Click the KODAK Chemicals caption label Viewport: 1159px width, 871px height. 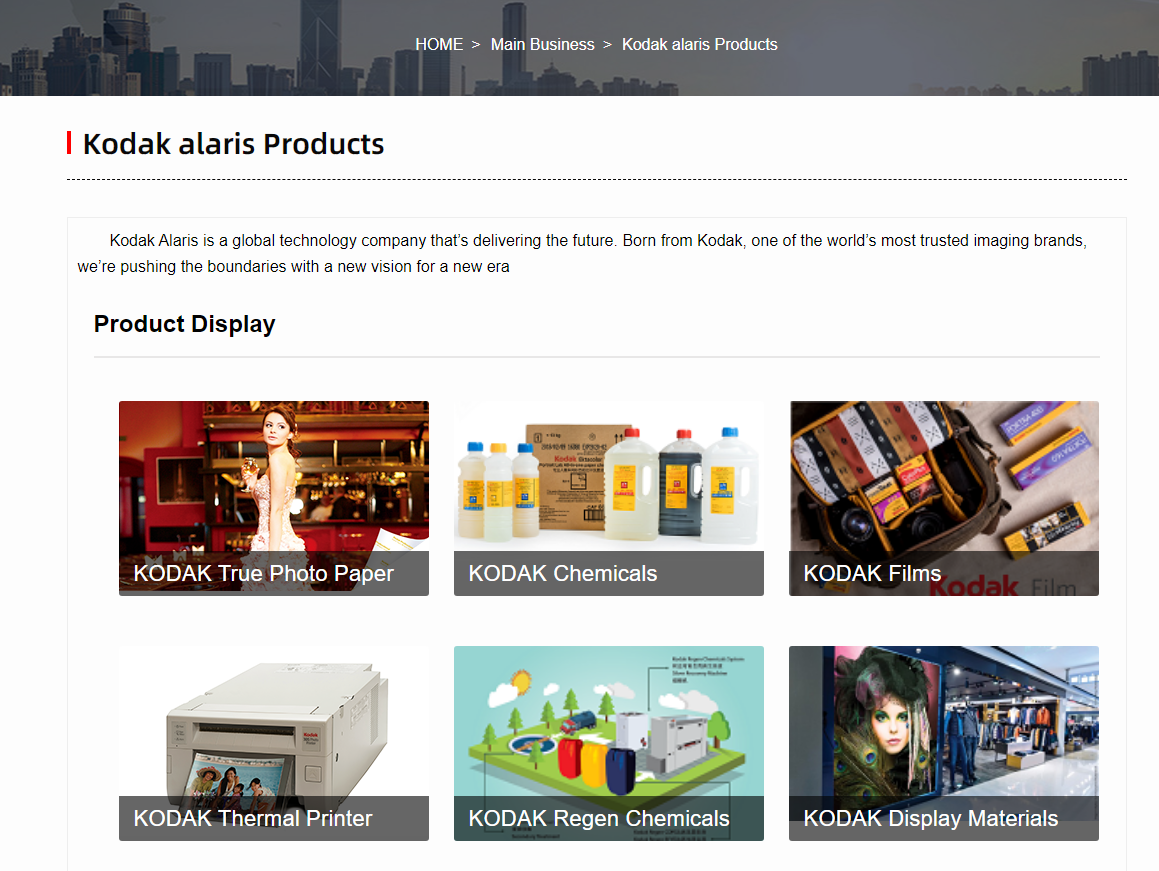562,574
